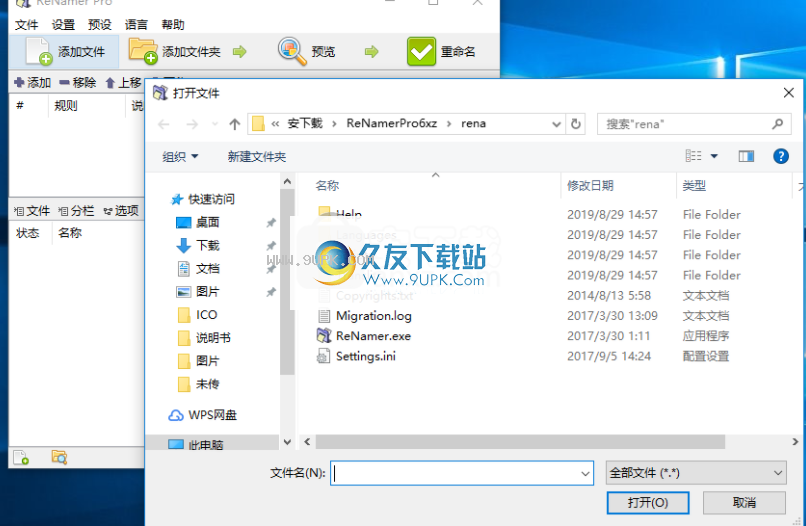This screenshot has height=526, width=806.
Task: Go up one folder level
Action: coord(234,124)
